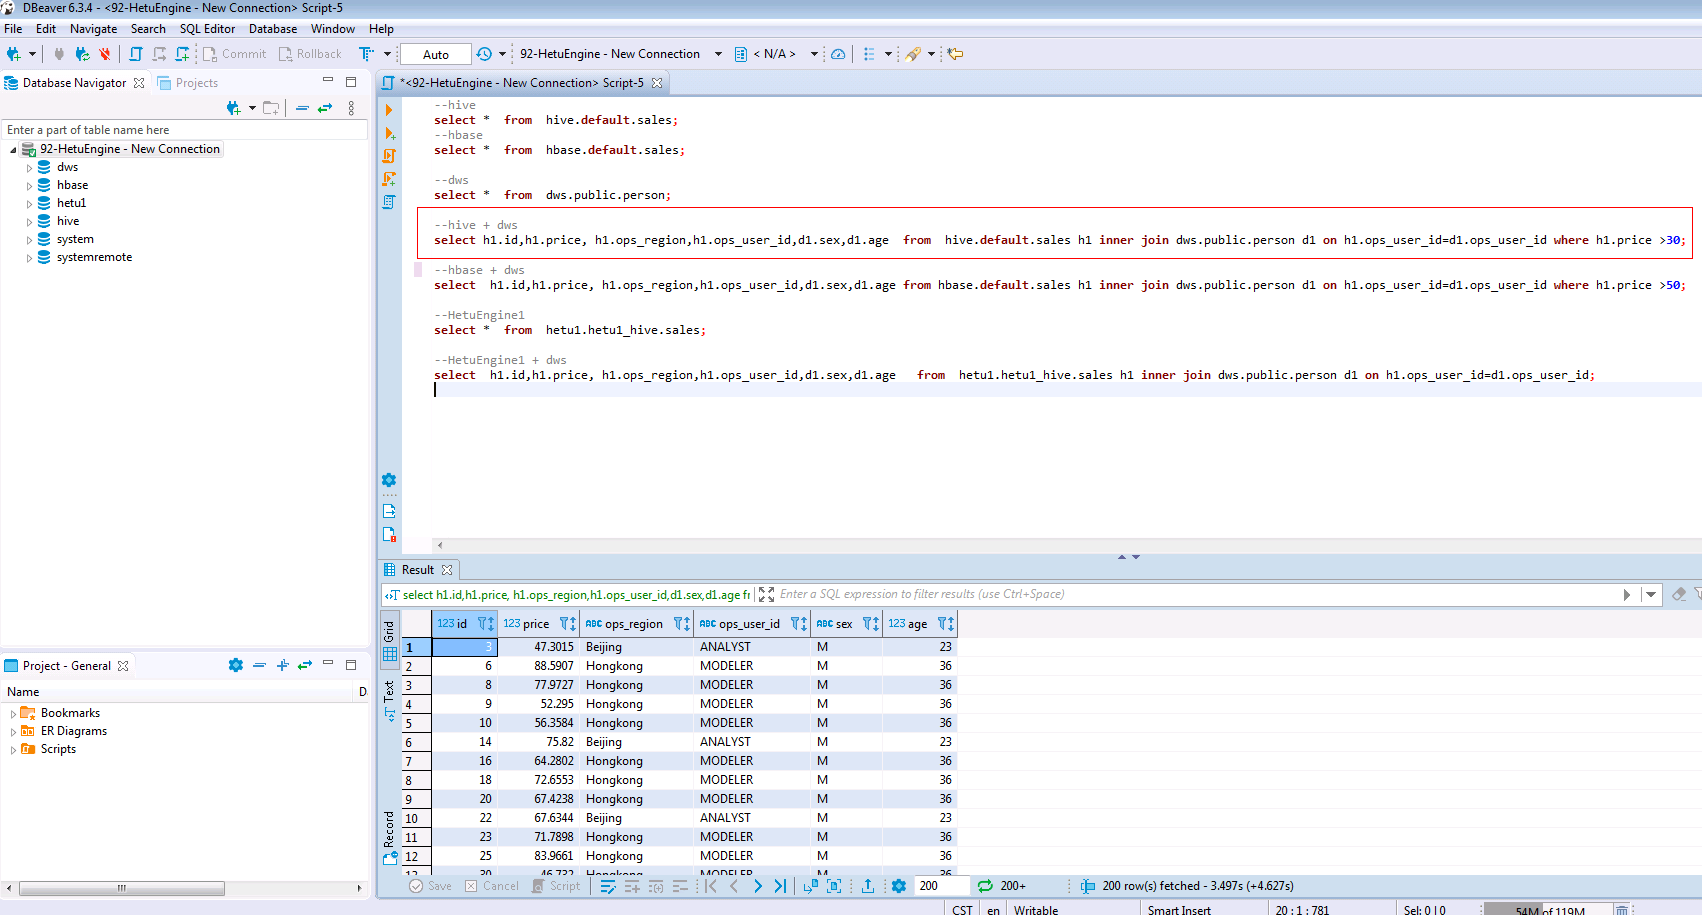Toggle the Record view panel
The width and height of the screenshot is (1702, 915).
pyautogui.click(x=390, y=838)
